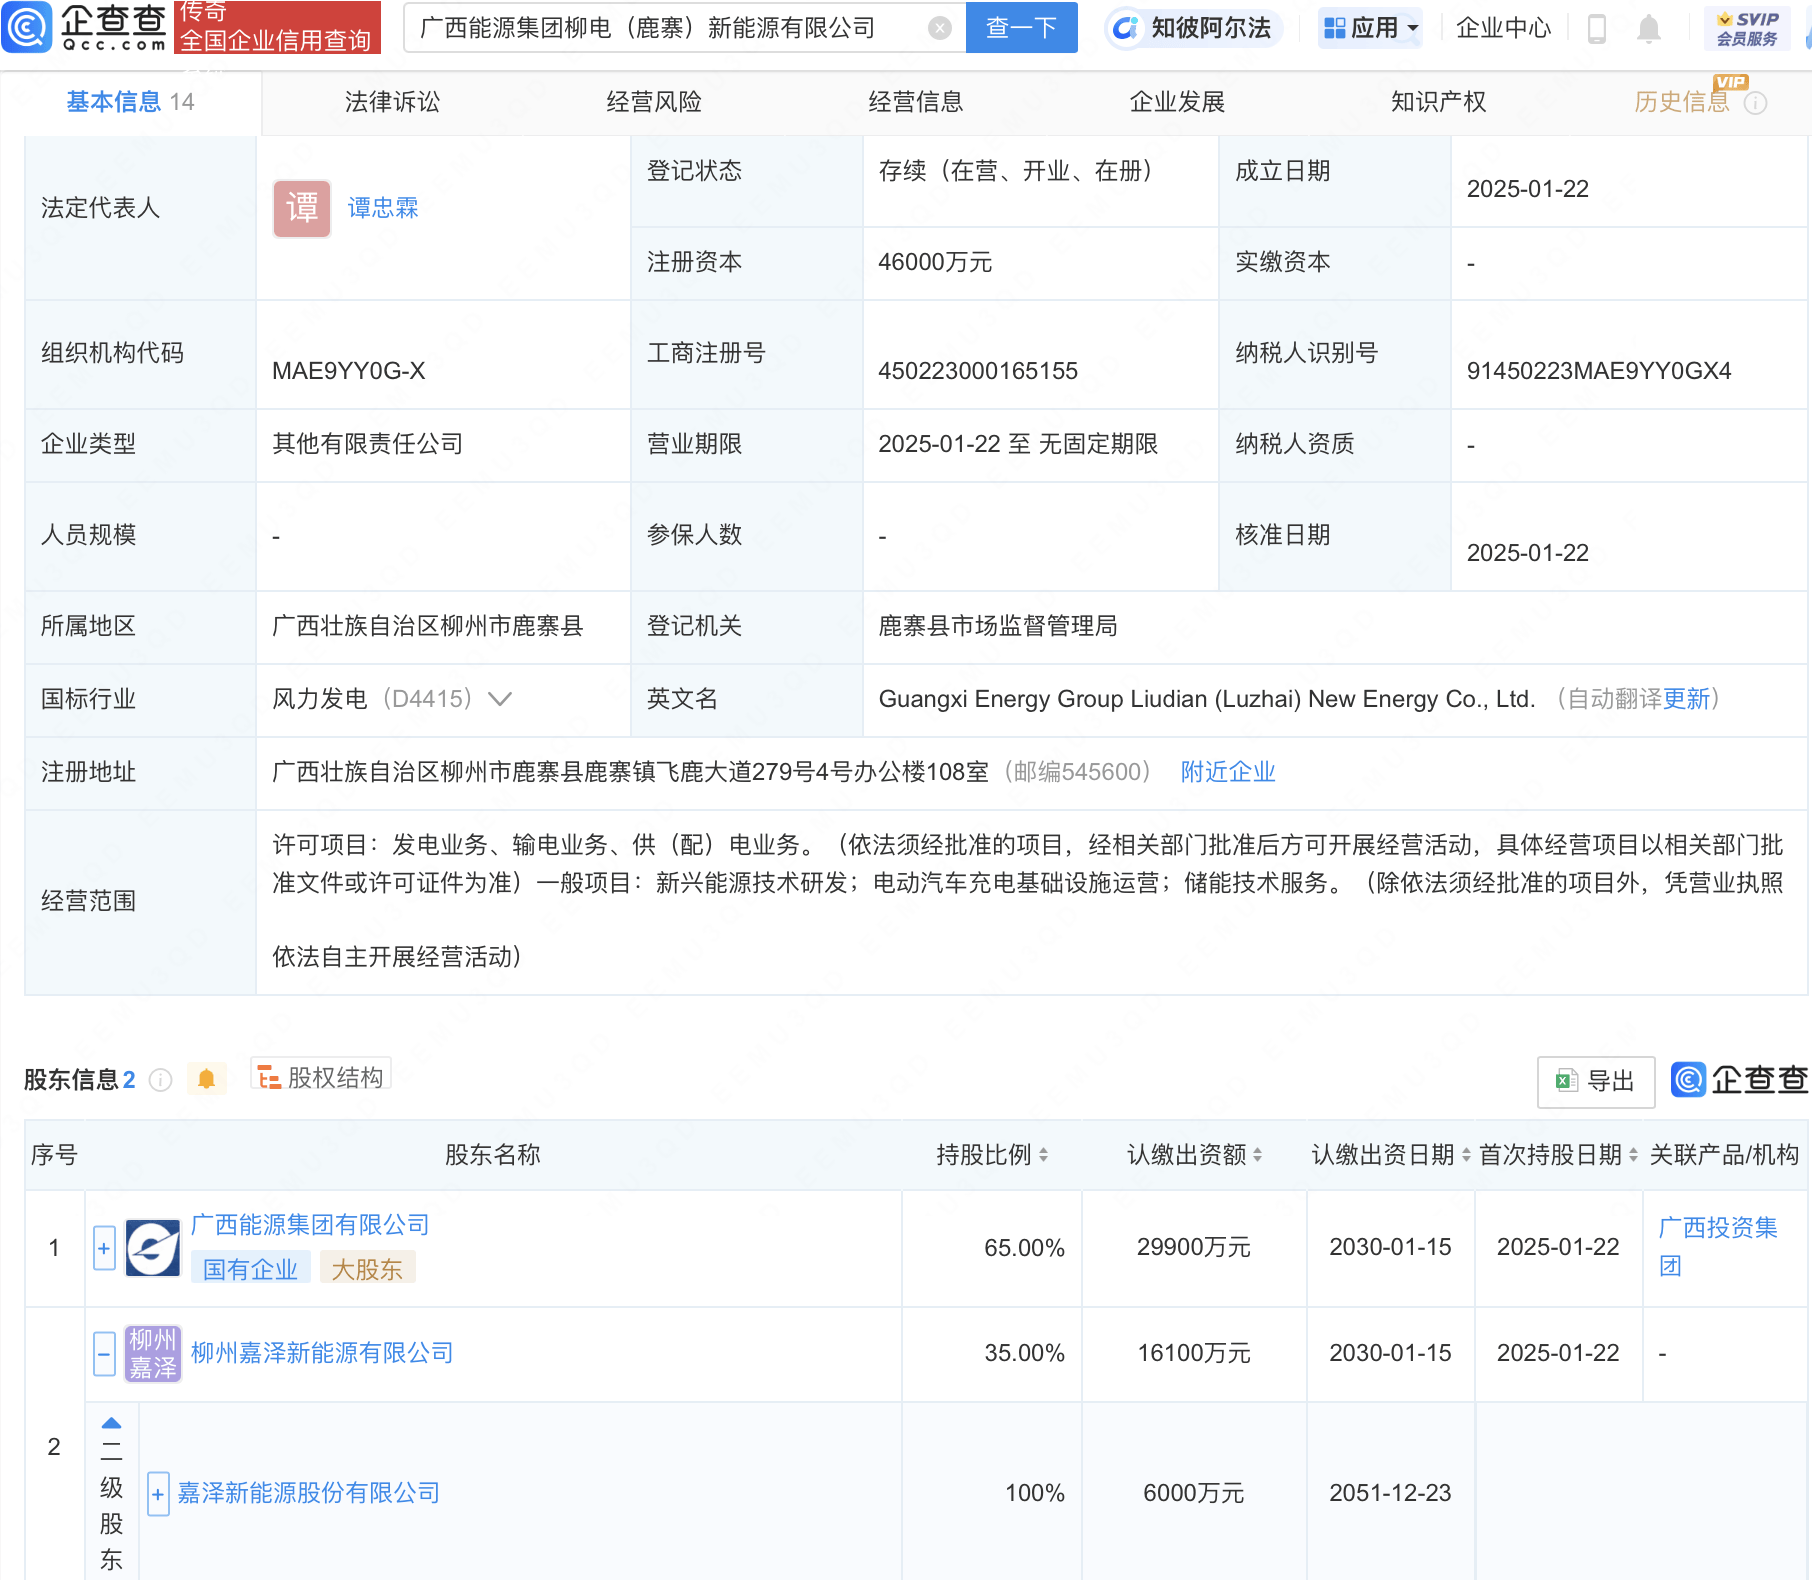Switch to the 经营风险 tab
Image resolution: width=1812 pixels, height=1580 pixels.
654,102
